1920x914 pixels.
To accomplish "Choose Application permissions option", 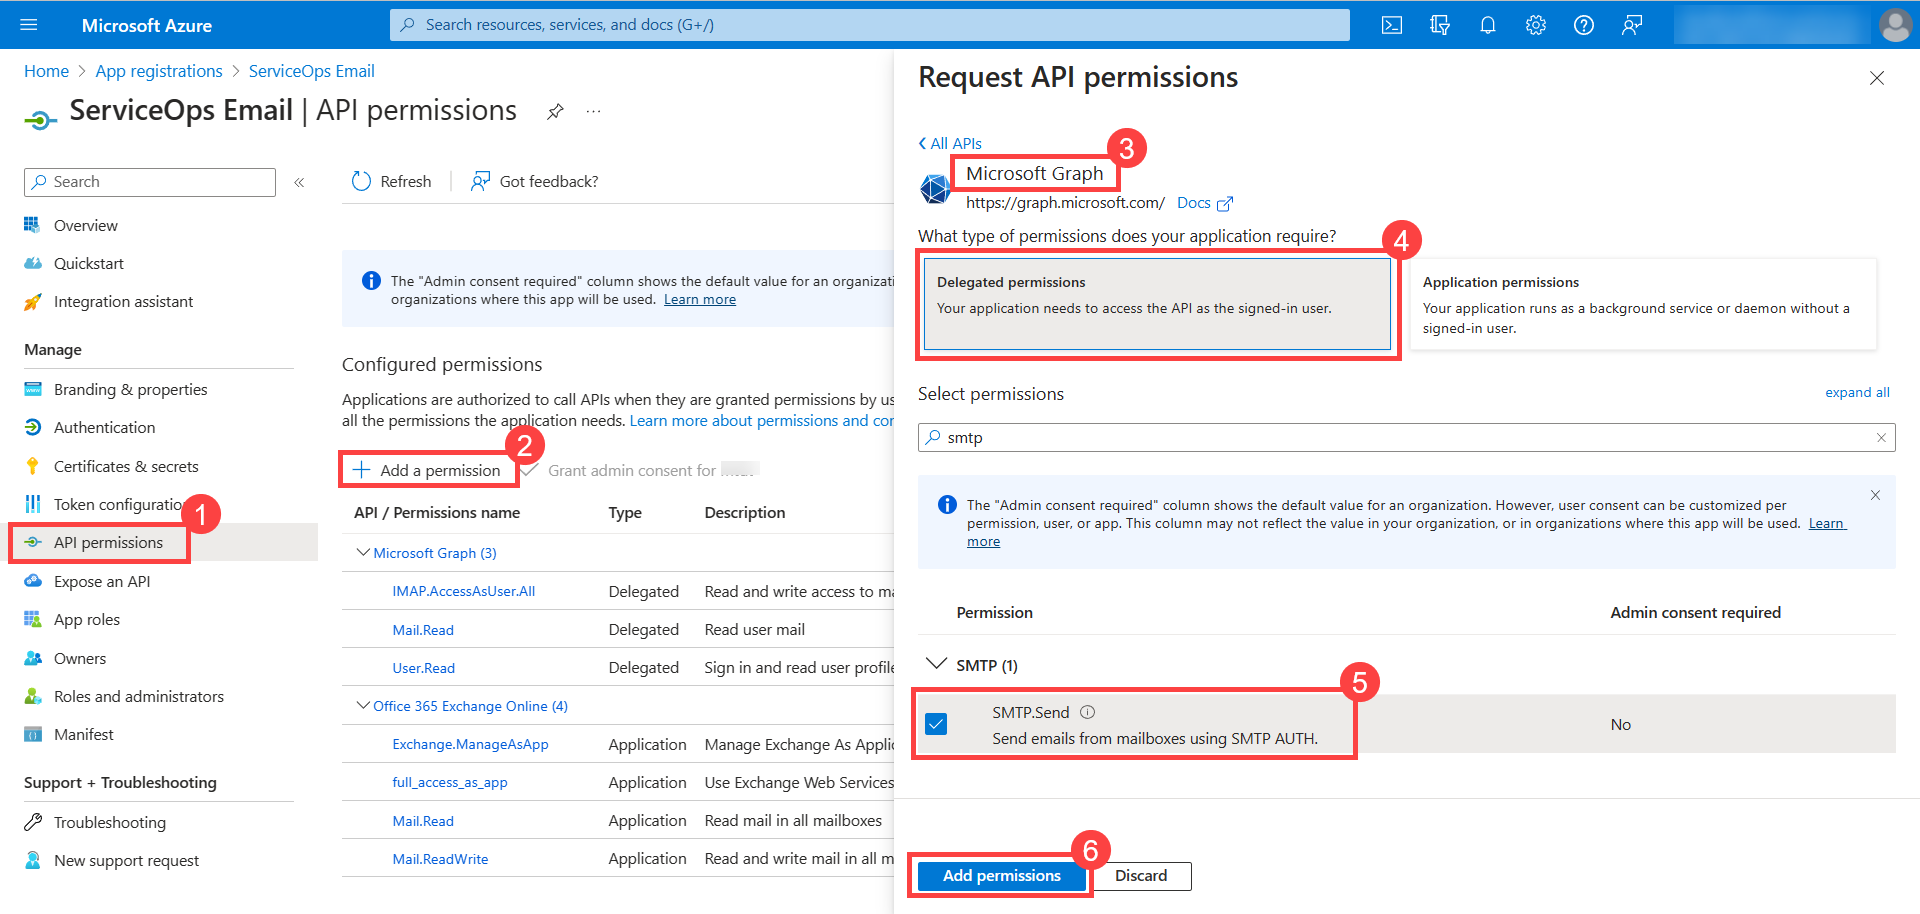I will pyautogui.click(x=1642, y=304).
